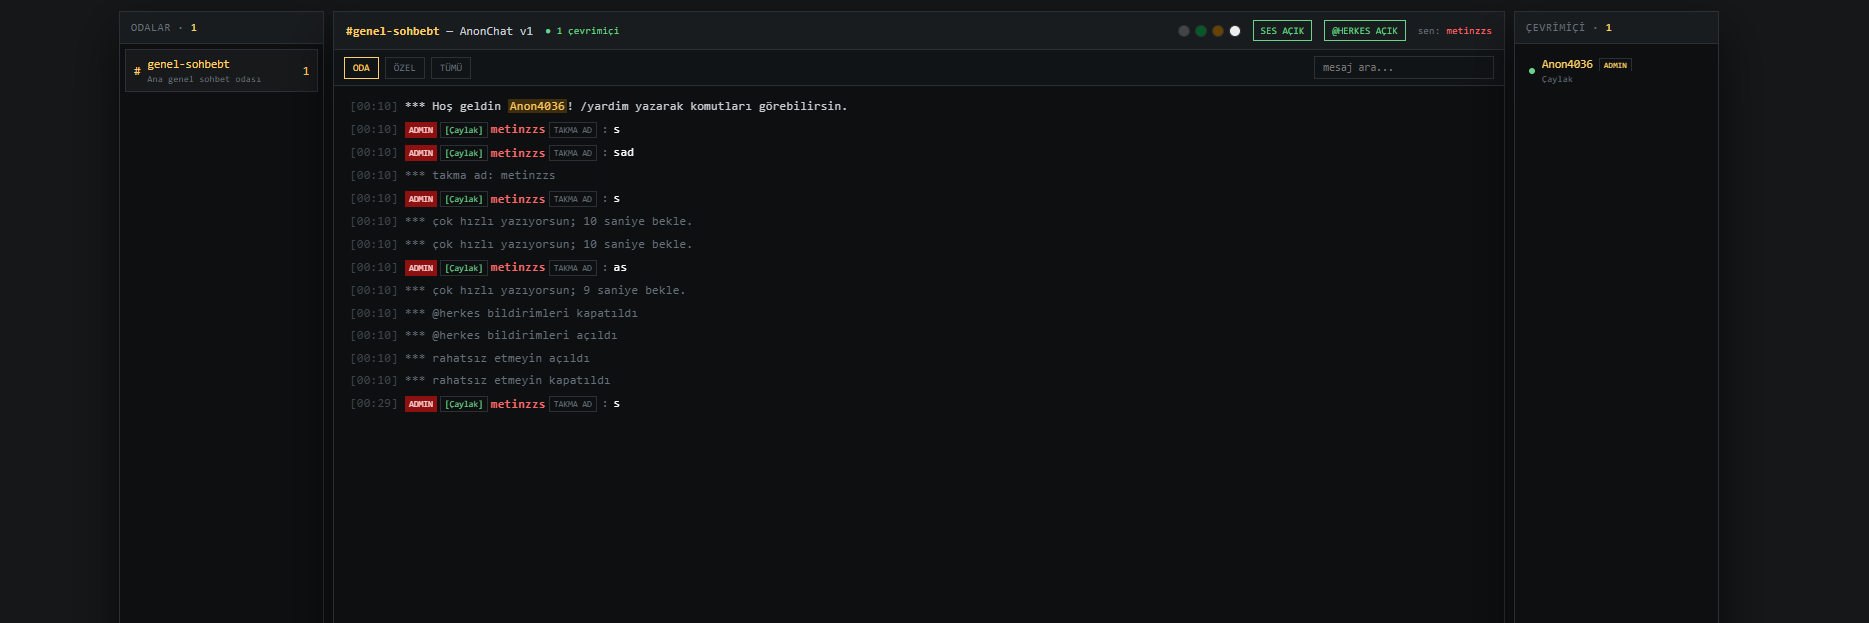Click the unread count 1 on genel-sohbebt row
Viewport: 1869px width, 623px height.
click(x=306, y=71)
